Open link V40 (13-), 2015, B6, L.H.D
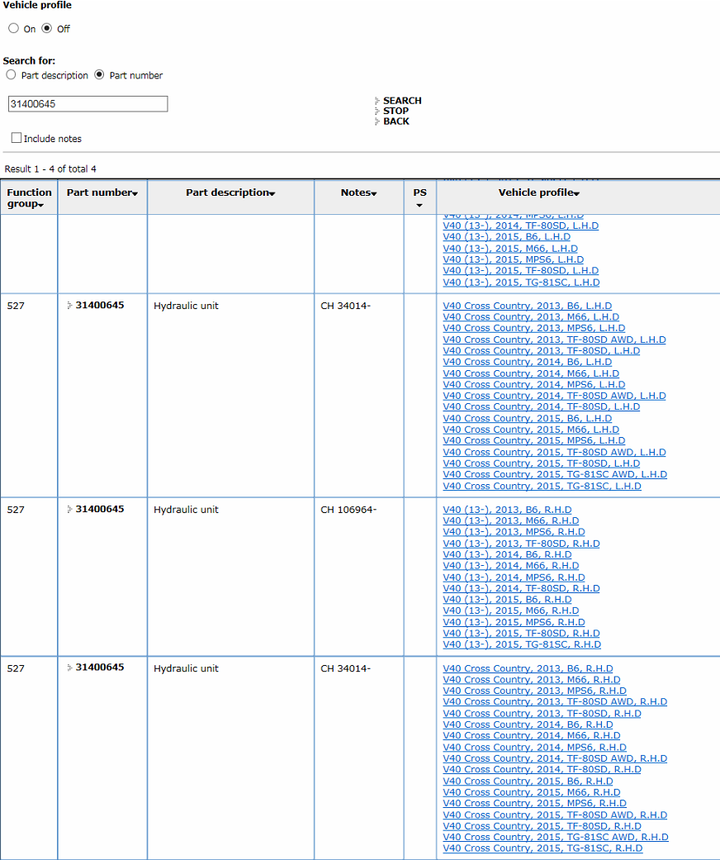 (x=506, y=237)
